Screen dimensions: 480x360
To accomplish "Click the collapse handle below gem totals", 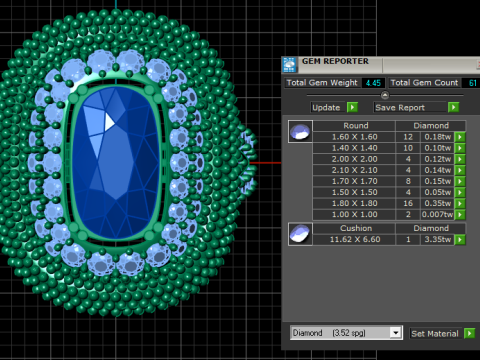I will [385, 95].
